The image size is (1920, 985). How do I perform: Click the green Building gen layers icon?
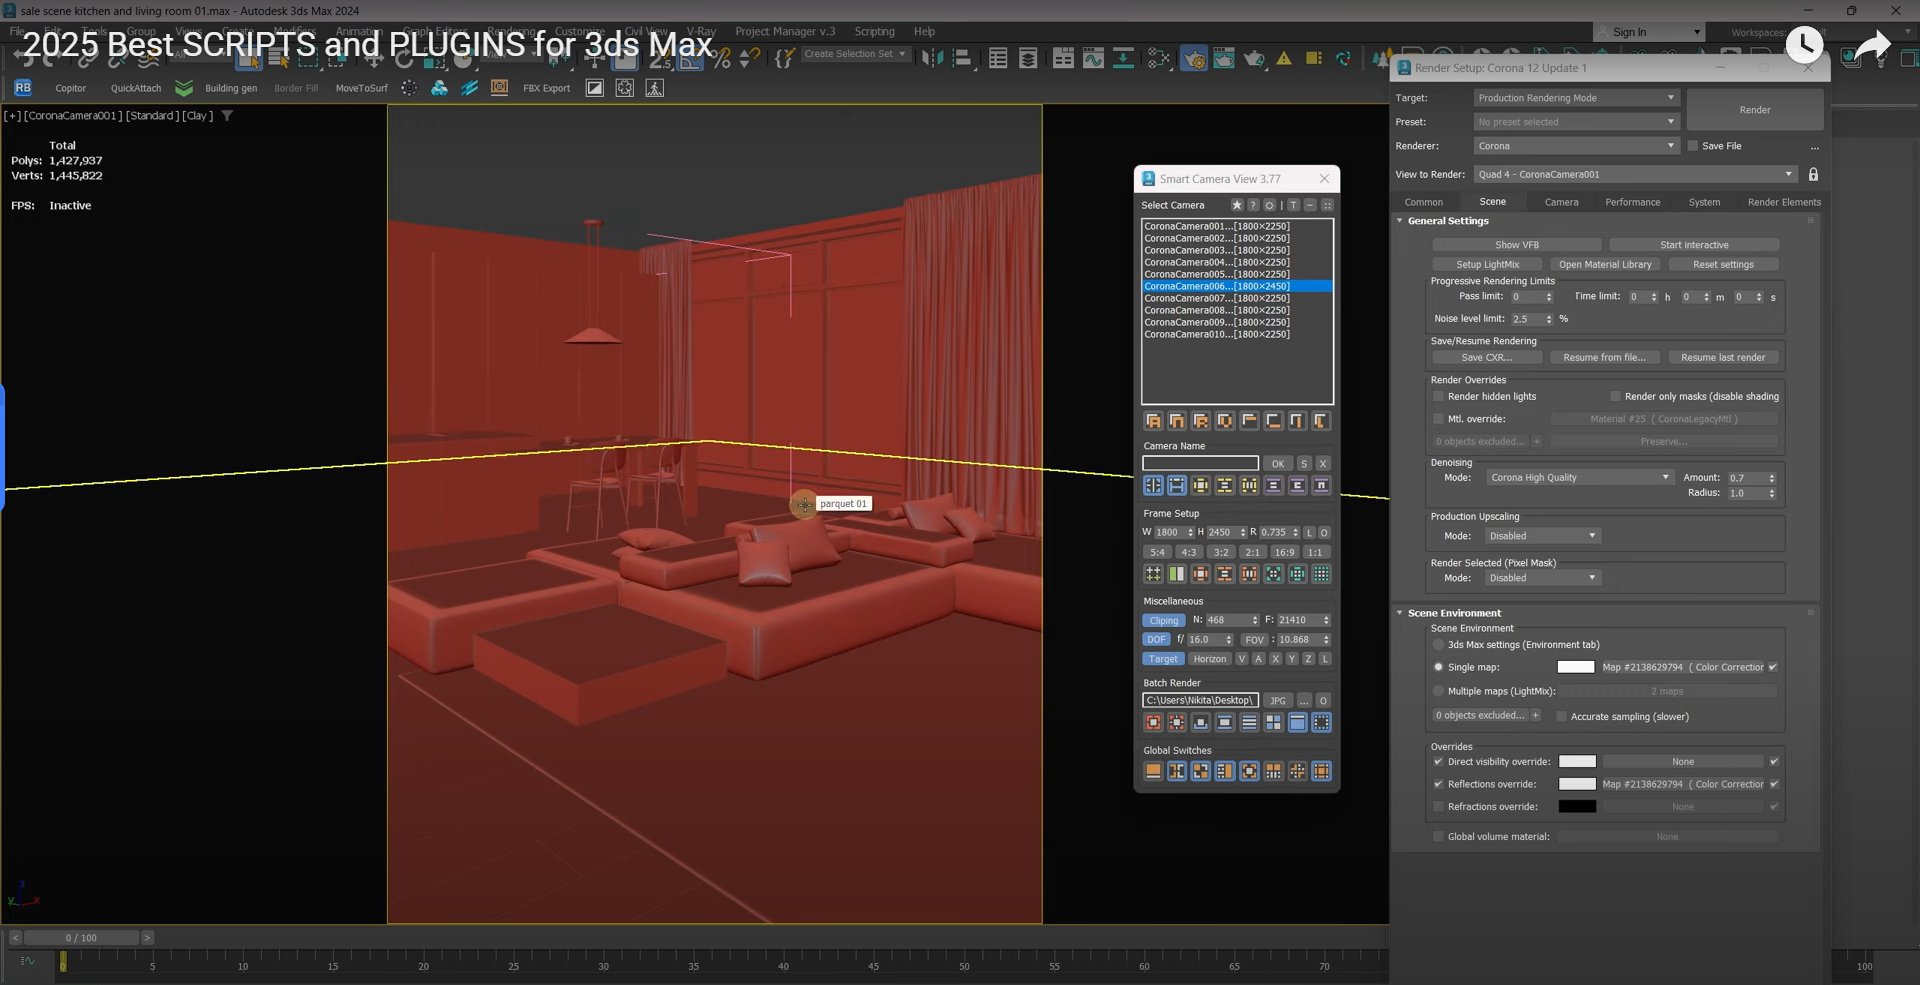184,88
